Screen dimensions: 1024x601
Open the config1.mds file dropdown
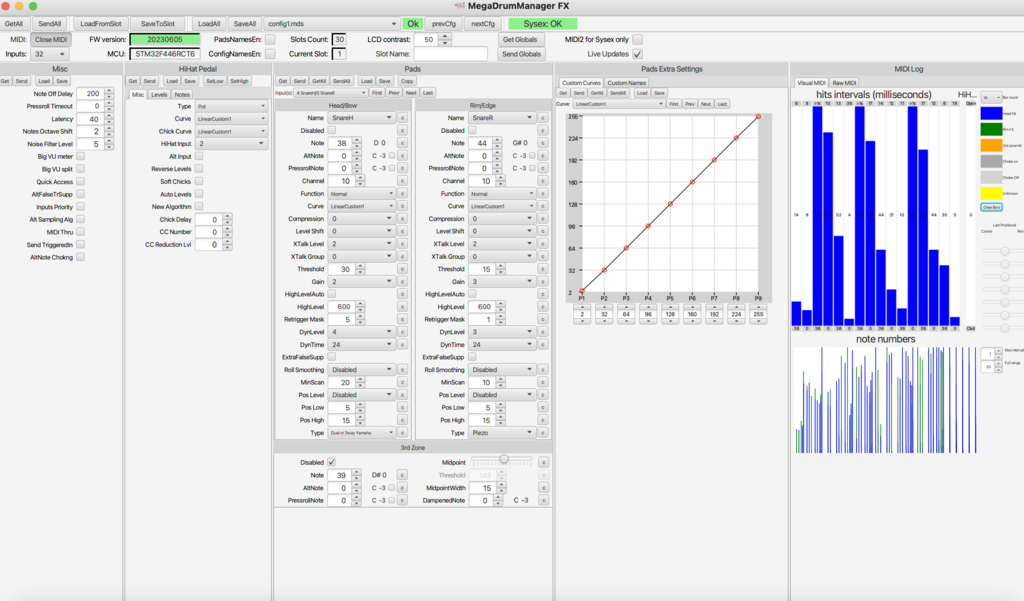tap(331, 24)
